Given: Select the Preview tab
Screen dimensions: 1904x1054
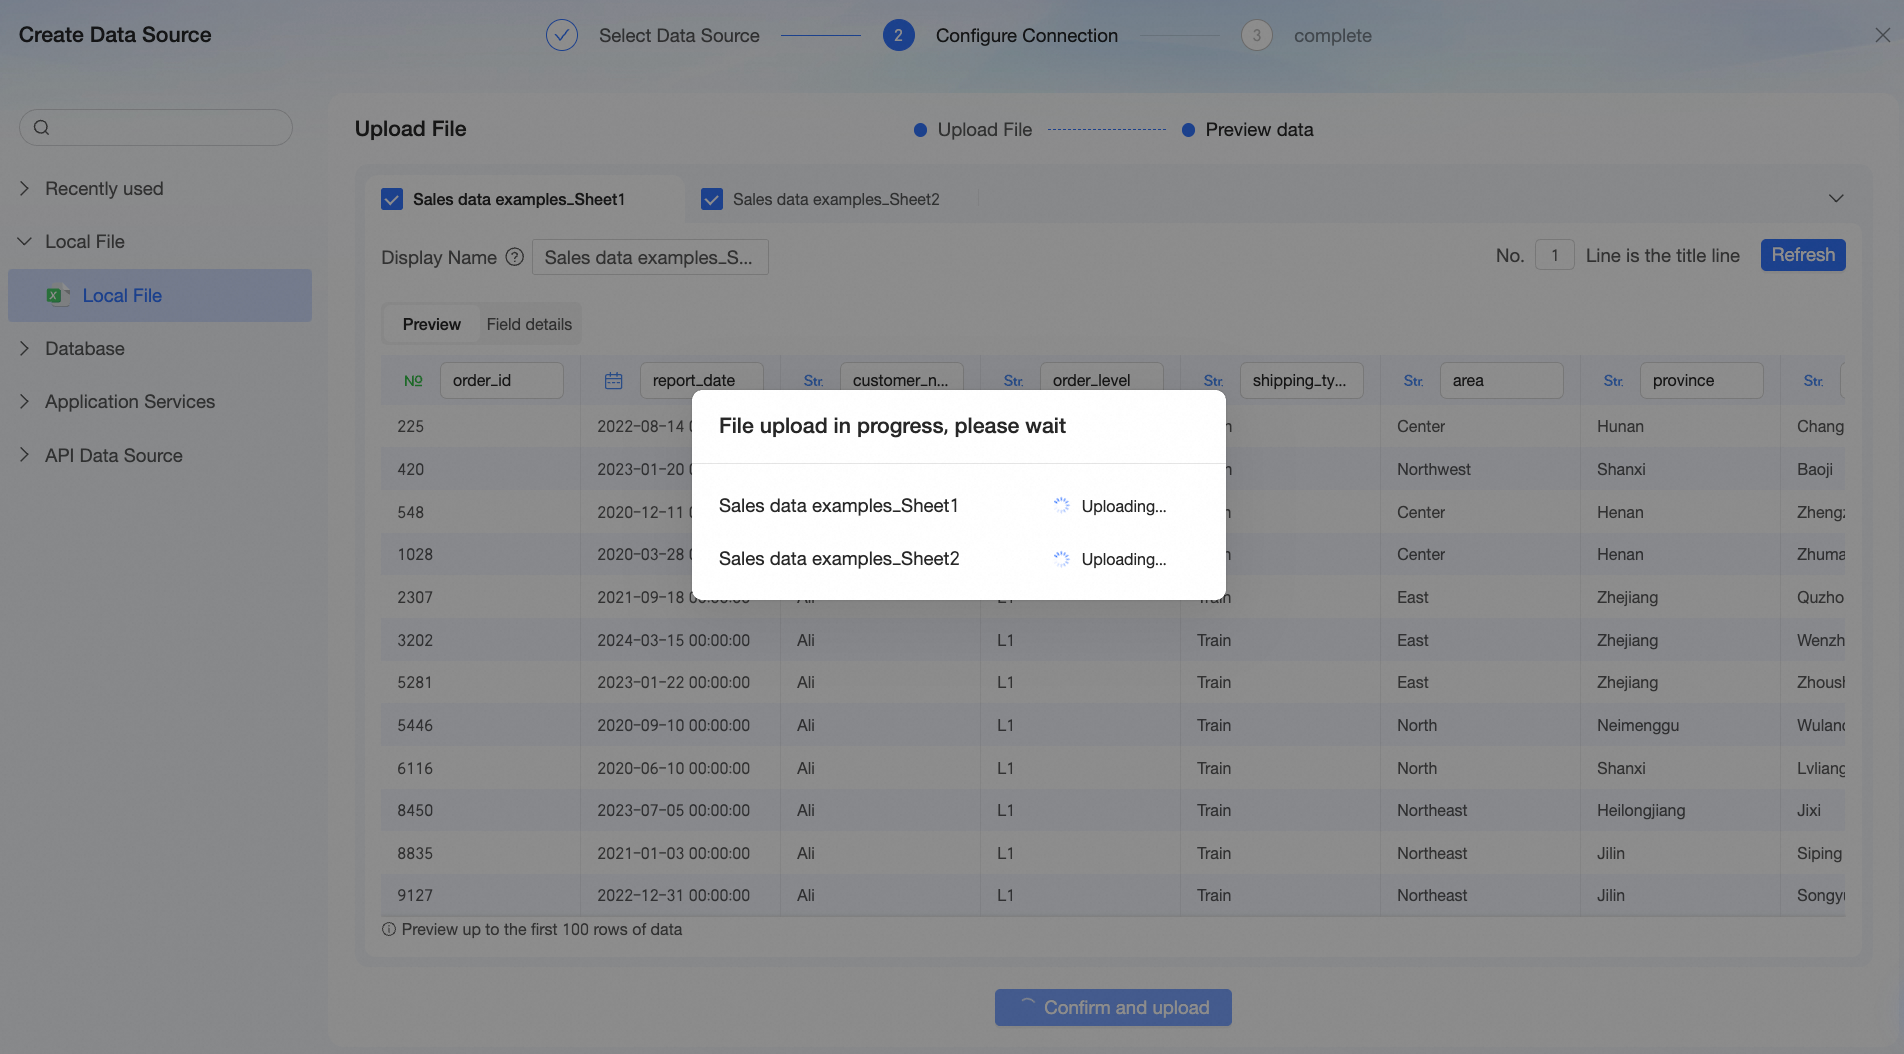Looking at the screenshot, I should 431,324.
